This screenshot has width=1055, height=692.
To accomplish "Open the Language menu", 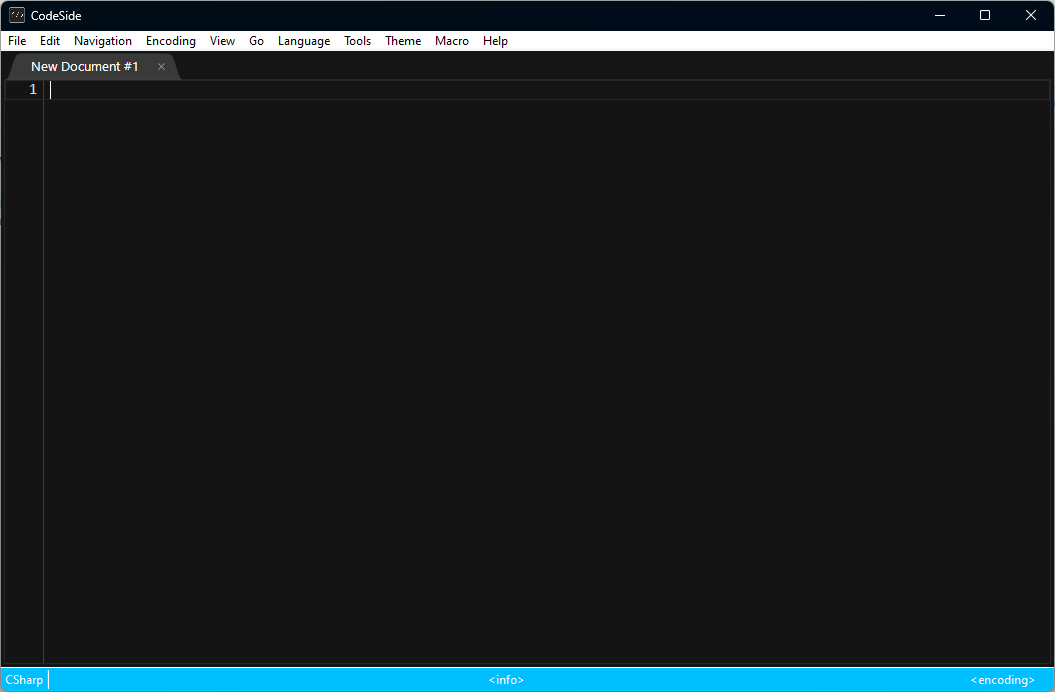I will pyautogui.click(x=303, y=41).
